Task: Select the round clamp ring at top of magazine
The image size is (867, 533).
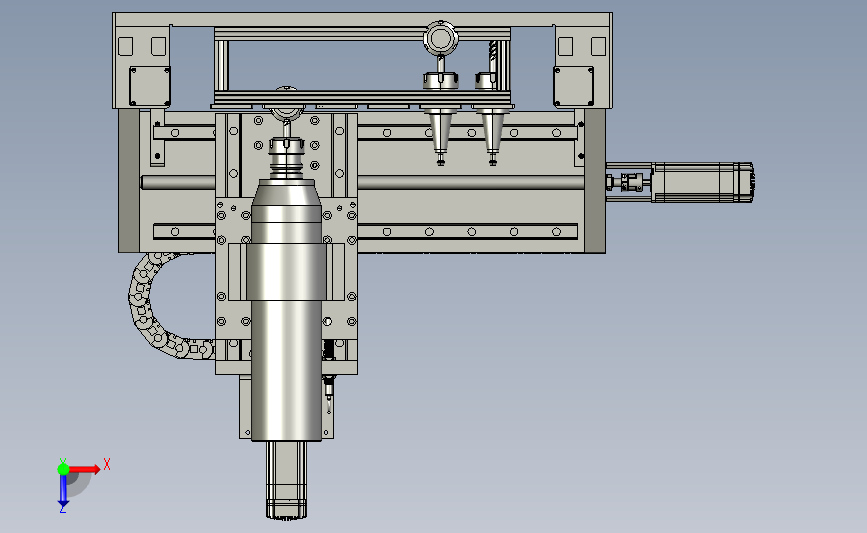Action: tap(441, 39)
